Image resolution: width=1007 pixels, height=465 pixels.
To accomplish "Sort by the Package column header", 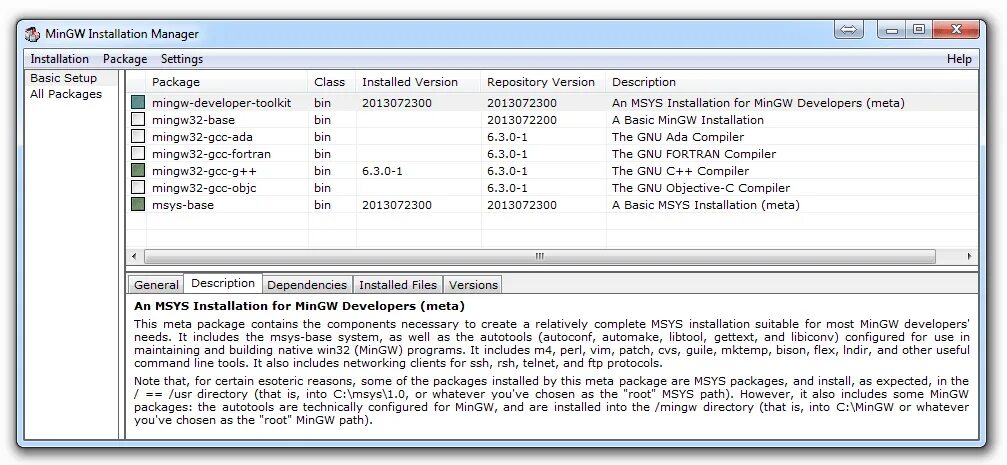I will (227, 82).
